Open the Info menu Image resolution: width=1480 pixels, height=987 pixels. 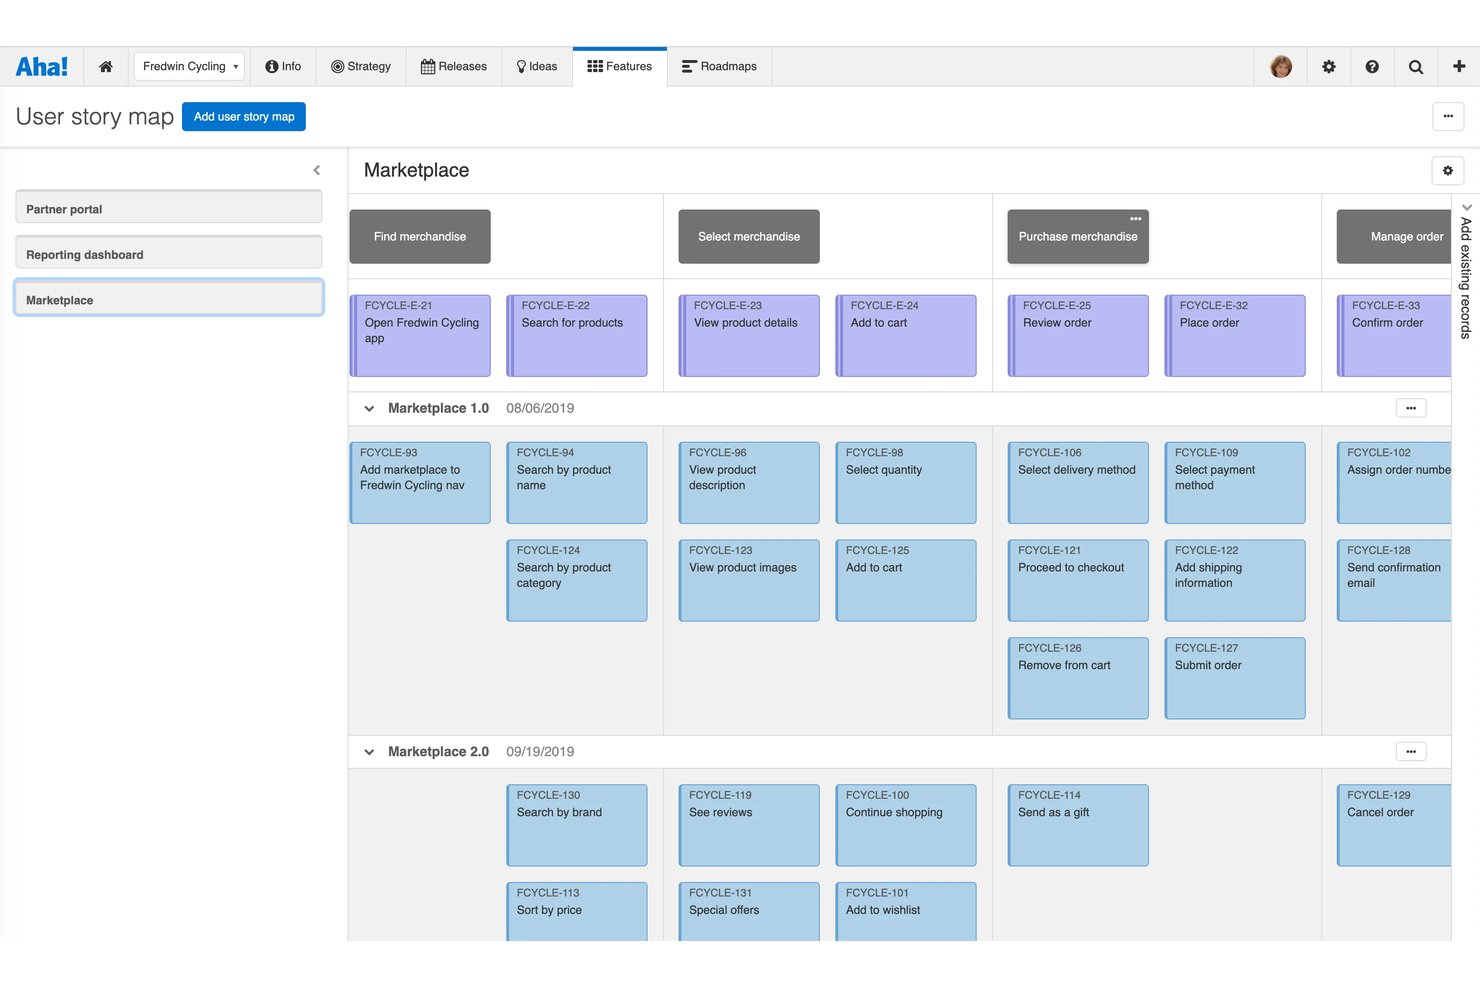[x=283, y=66]
